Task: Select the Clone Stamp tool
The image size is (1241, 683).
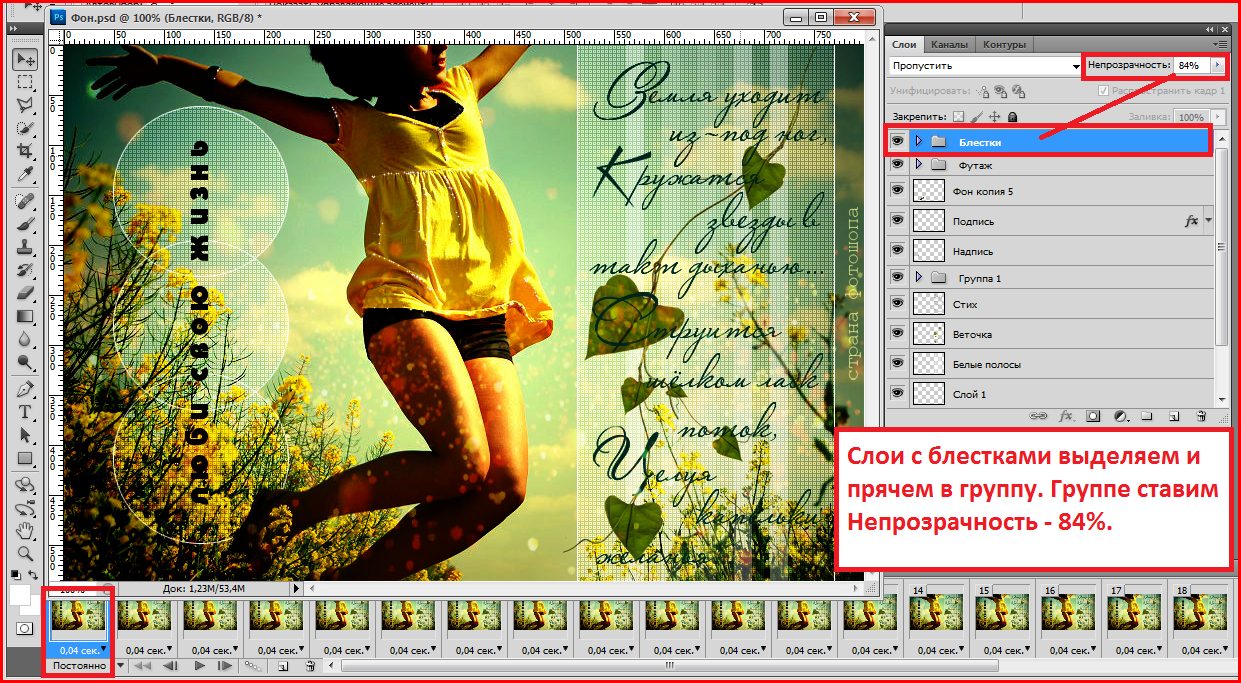Action: click(26, 247)
